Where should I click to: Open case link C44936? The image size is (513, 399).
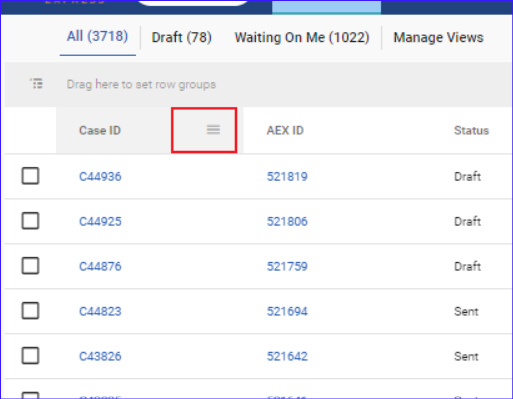(x=100, y=176)
